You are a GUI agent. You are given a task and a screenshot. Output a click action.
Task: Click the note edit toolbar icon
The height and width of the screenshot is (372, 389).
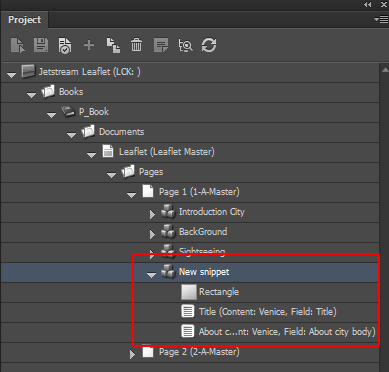161,45
